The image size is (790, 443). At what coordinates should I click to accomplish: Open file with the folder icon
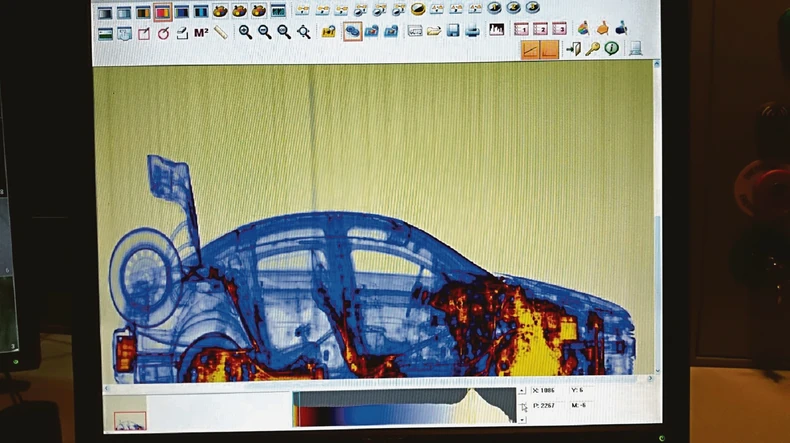434,31
